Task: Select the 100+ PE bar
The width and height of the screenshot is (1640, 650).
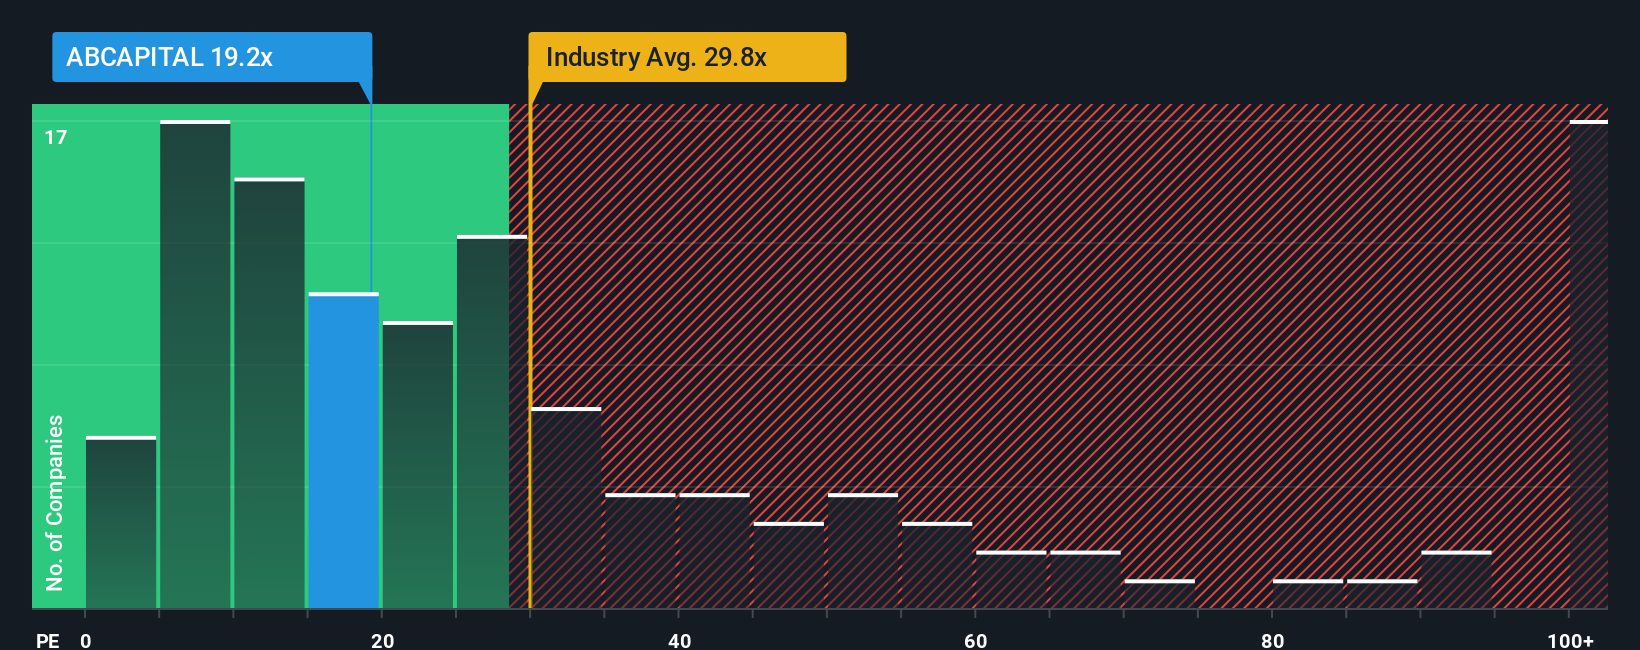Action: 1589,364
